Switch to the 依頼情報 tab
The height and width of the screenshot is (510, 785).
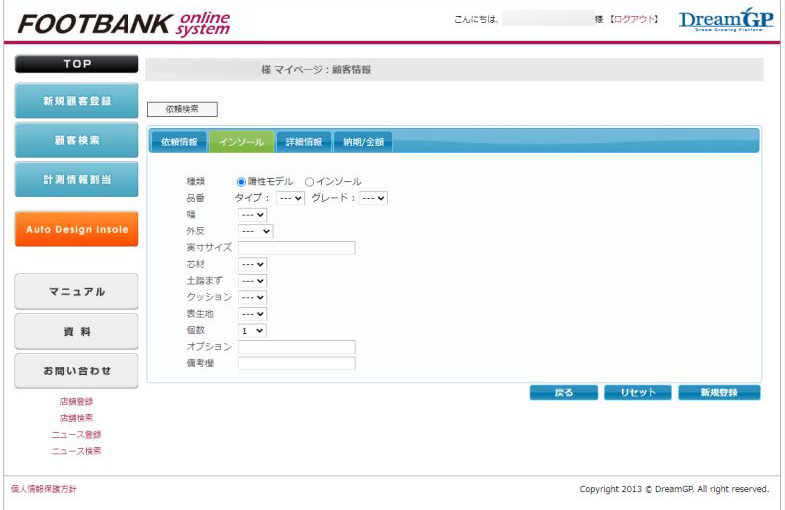pos(179,142)
